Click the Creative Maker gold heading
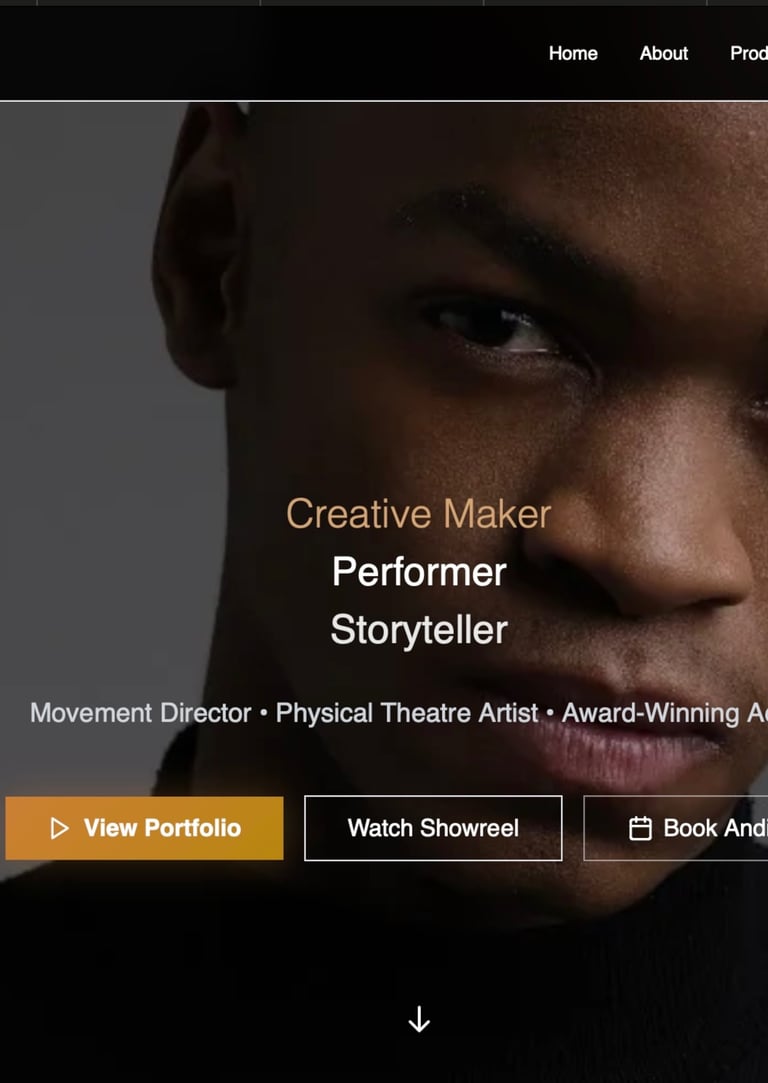 (419, 514)
